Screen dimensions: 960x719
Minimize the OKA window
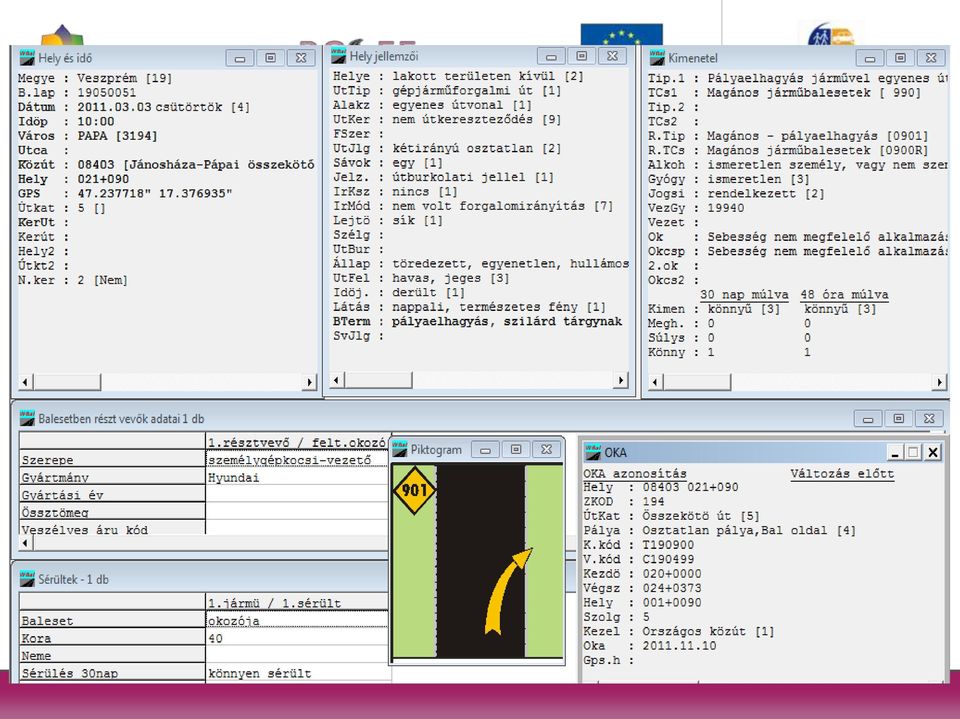tap(894, 453)
